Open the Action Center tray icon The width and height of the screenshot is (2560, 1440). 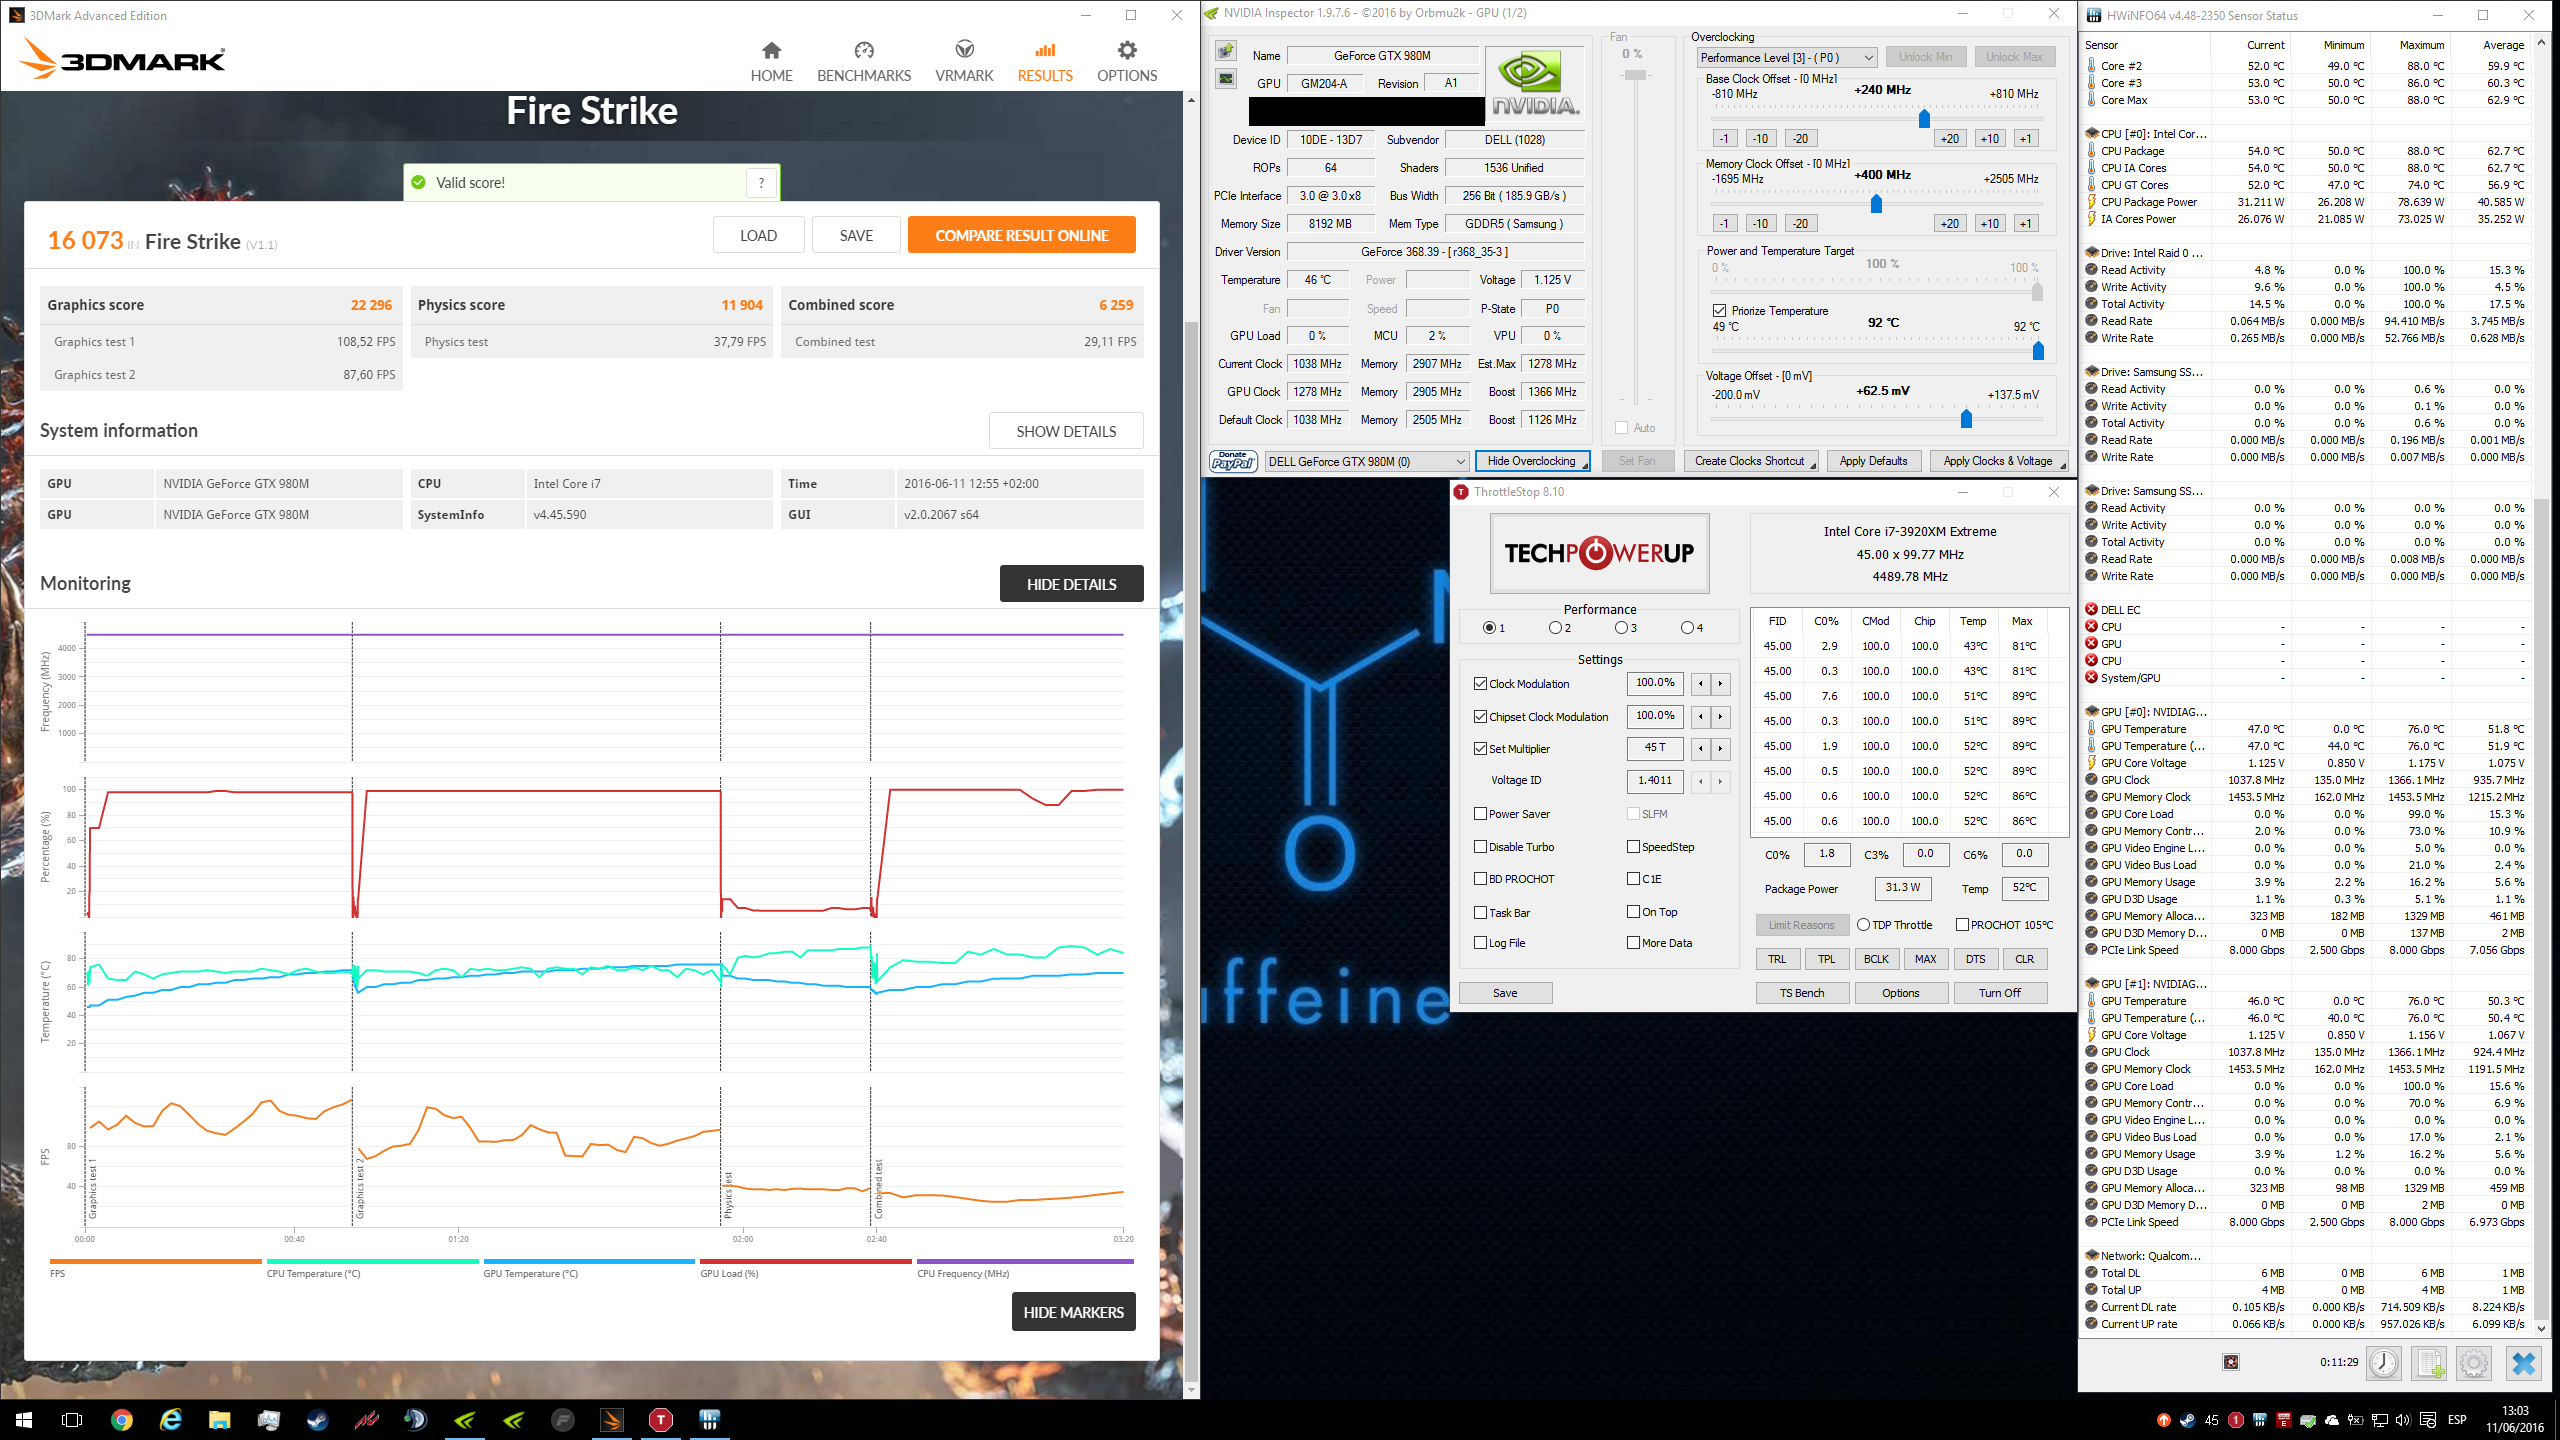click(2427, 1420)
